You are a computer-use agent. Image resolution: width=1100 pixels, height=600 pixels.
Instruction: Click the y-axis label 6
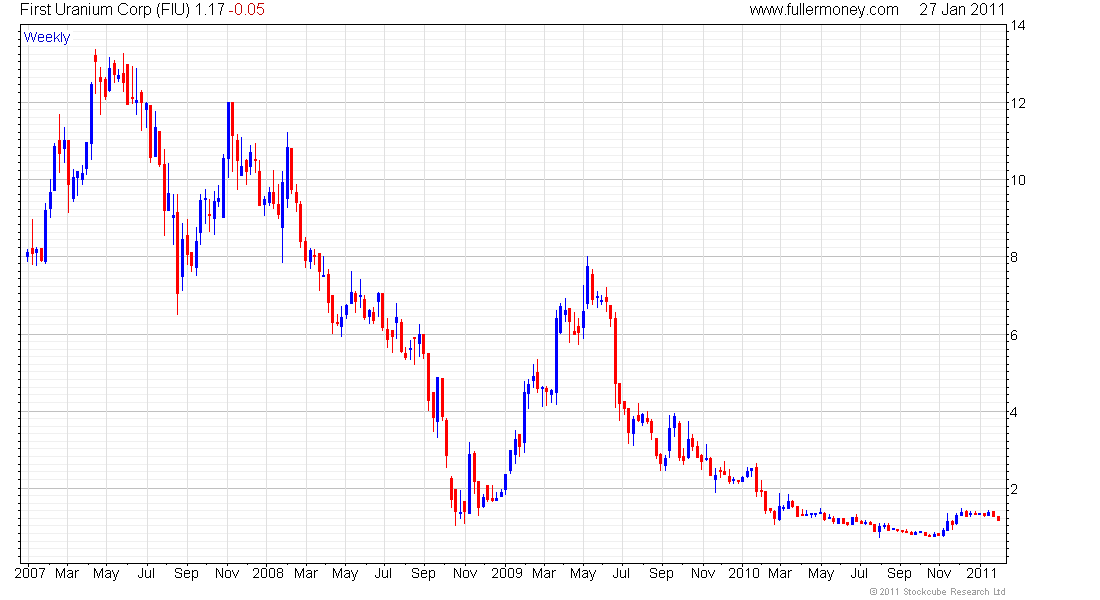tap(1014, 335)
